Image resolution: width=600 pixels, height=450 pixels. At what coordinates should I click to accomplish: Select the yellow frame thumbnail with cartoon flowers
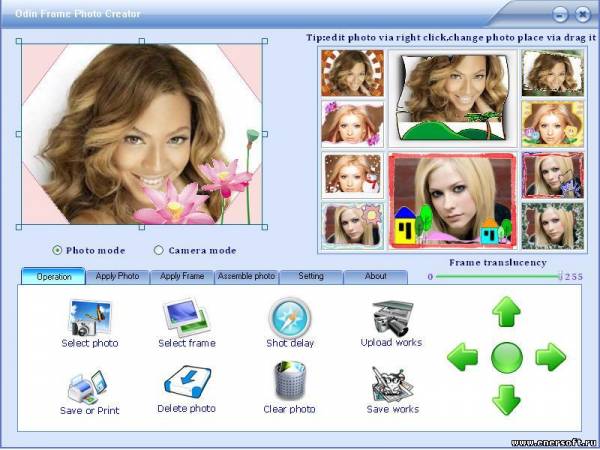tap(553, 124)
